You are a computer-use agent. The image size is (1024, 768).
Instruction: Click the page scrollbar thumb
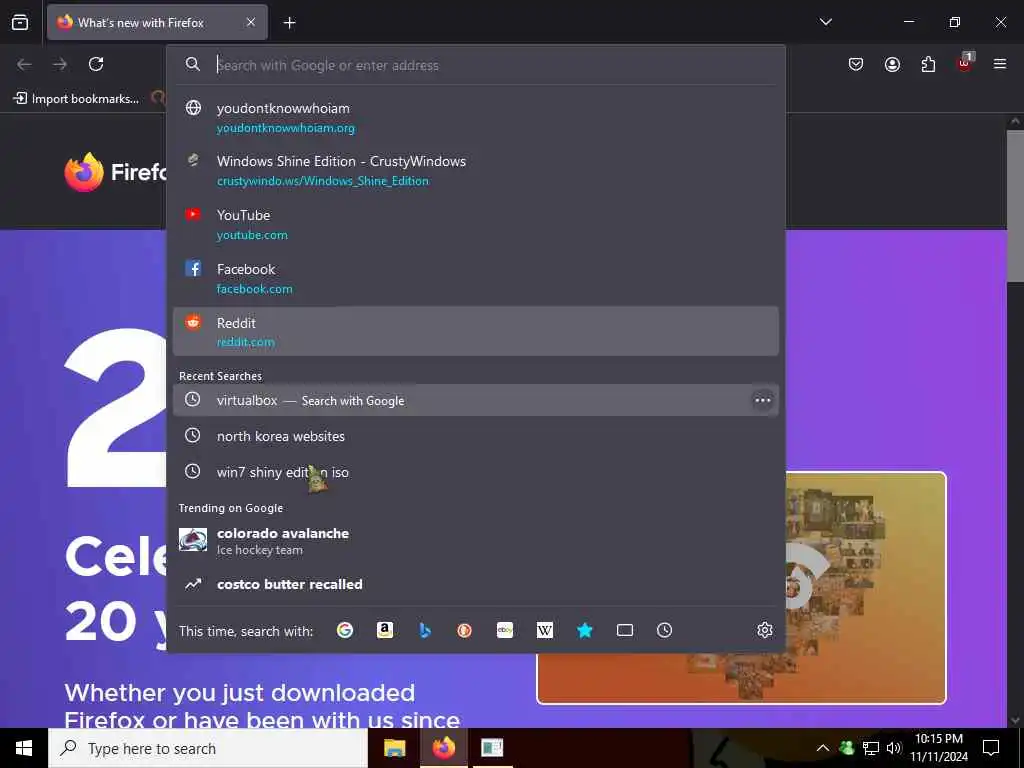[1015, 206]
